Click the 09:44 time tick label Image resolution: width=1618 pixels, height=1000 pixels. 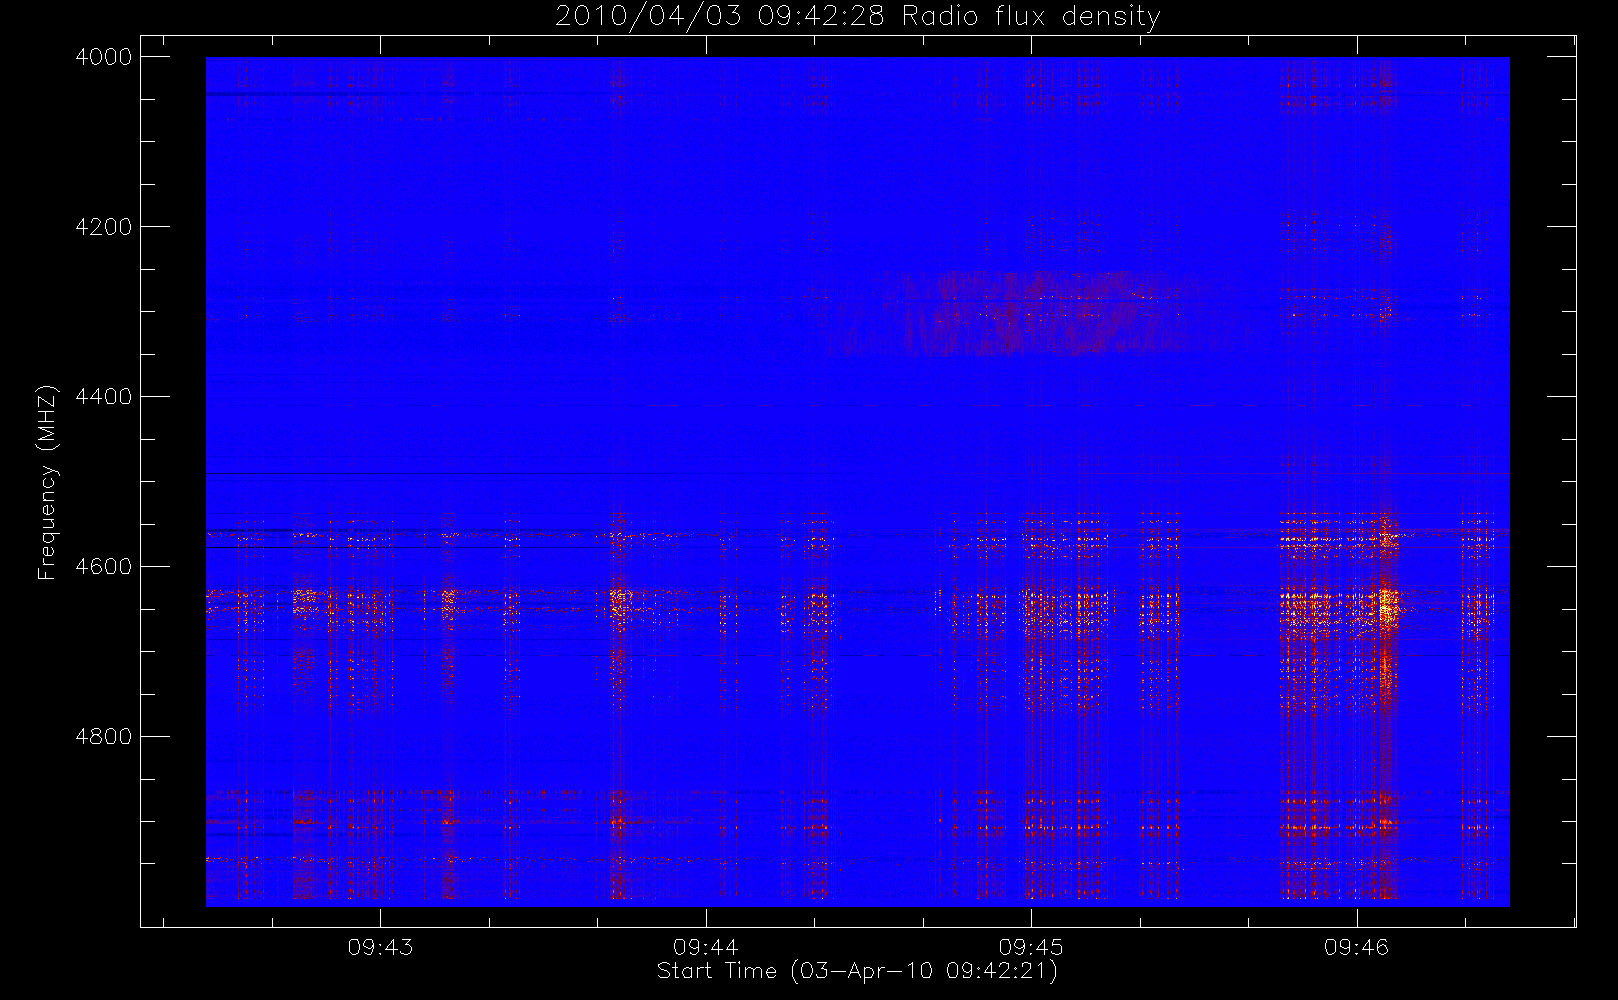coord(706,947)
